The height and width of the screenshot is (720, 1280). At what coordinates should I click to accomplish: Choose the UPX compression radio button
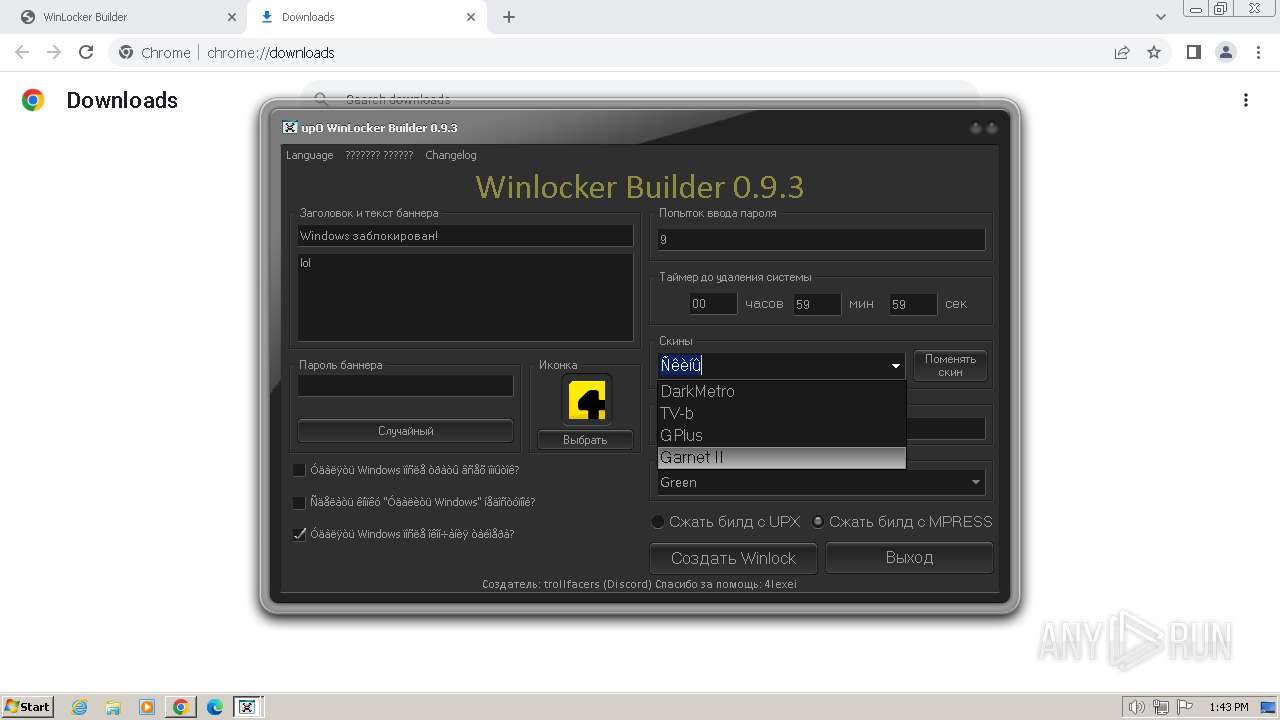click(658, 521)
